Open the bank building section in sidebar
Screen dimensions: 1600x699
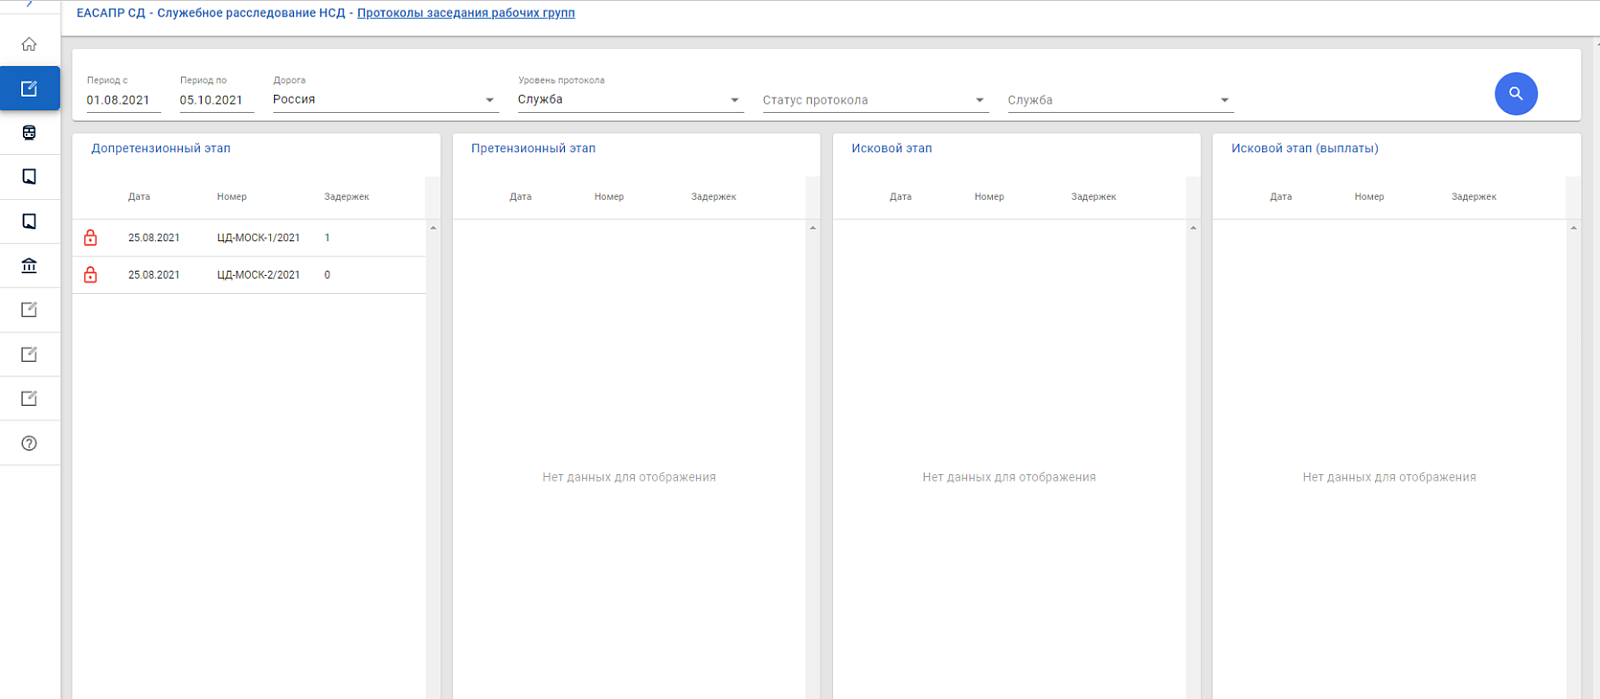point(29,265)
